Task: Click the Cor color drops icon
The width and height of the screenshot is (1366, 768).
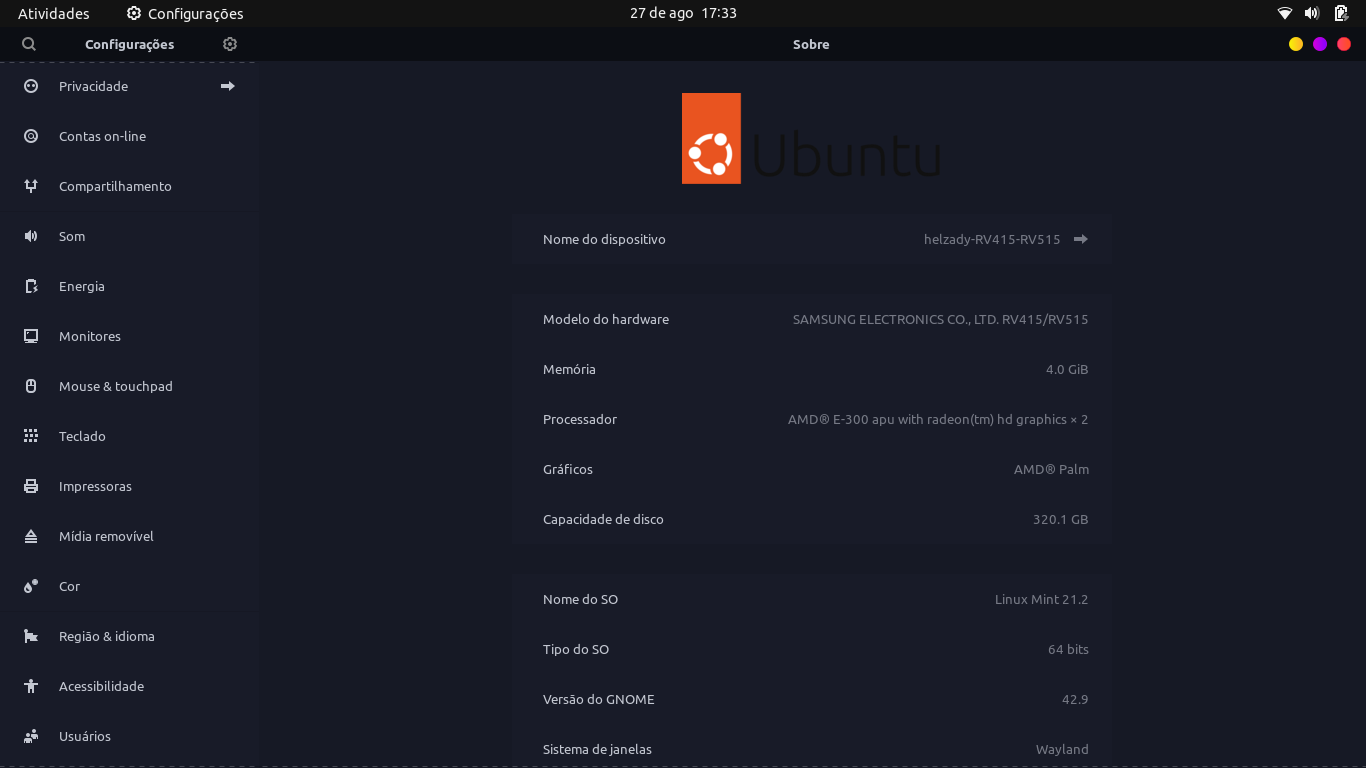Action: pos(31,586)
